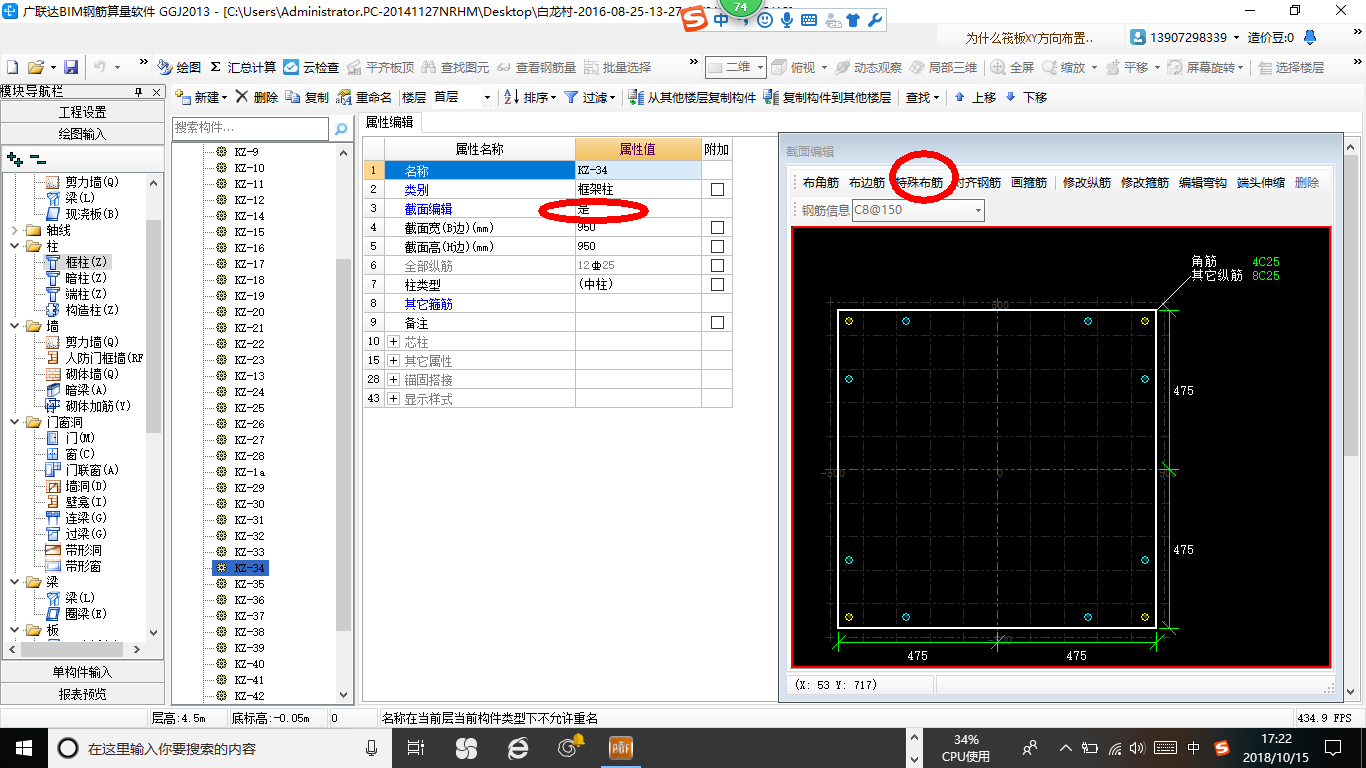
Task: Toggle 附加 checkbox for 备注 row
Action: [x=717, y=323]
